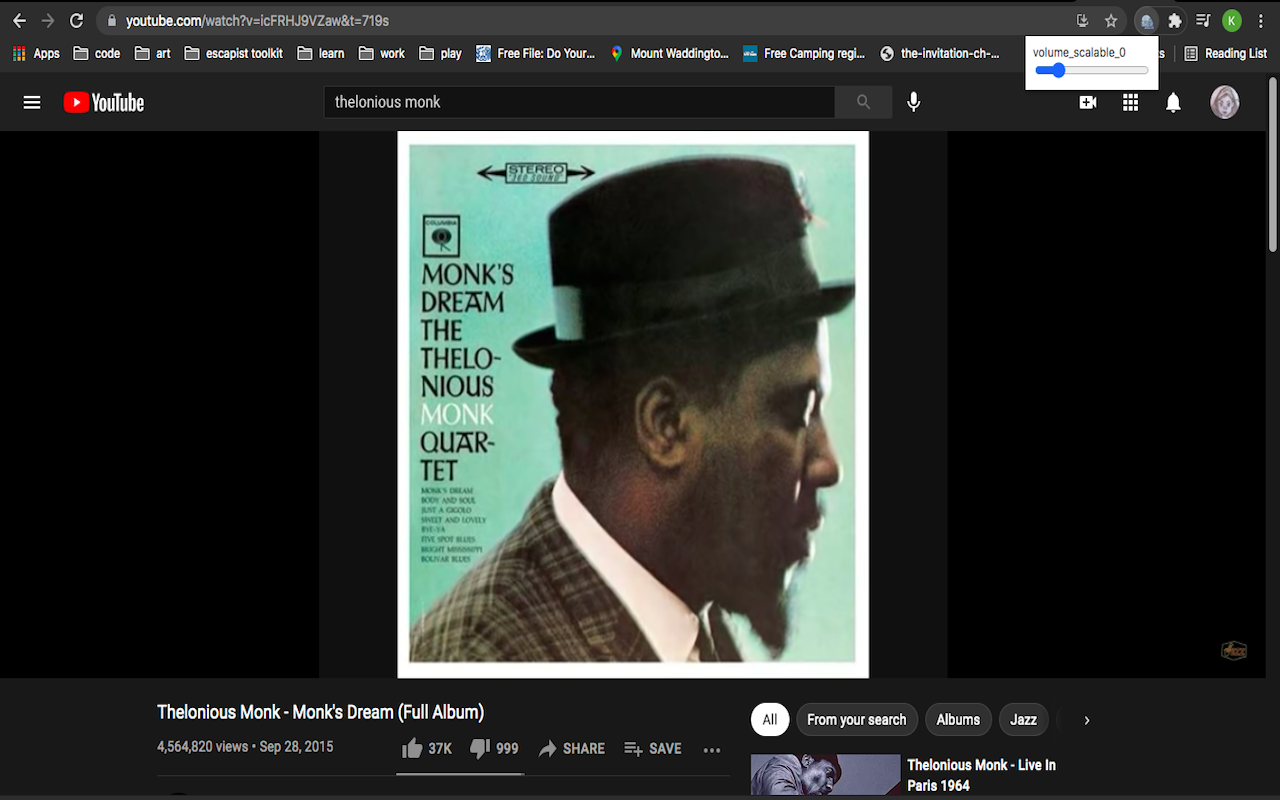Select the Jazz filter chip
This screenshot has height=800, width=1280.
1023,720
